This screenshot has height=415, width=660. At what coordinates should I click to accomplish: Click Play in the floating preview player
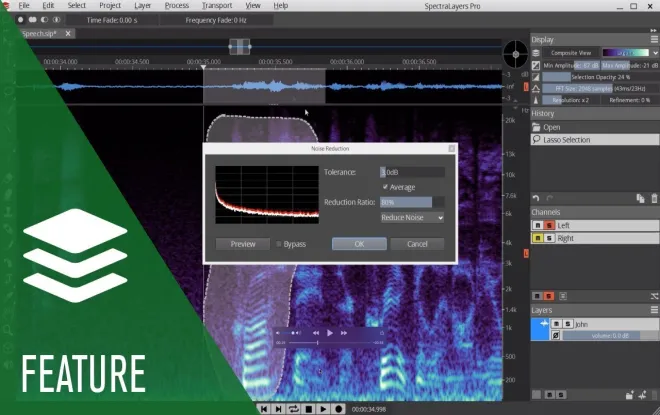point(330,333)
